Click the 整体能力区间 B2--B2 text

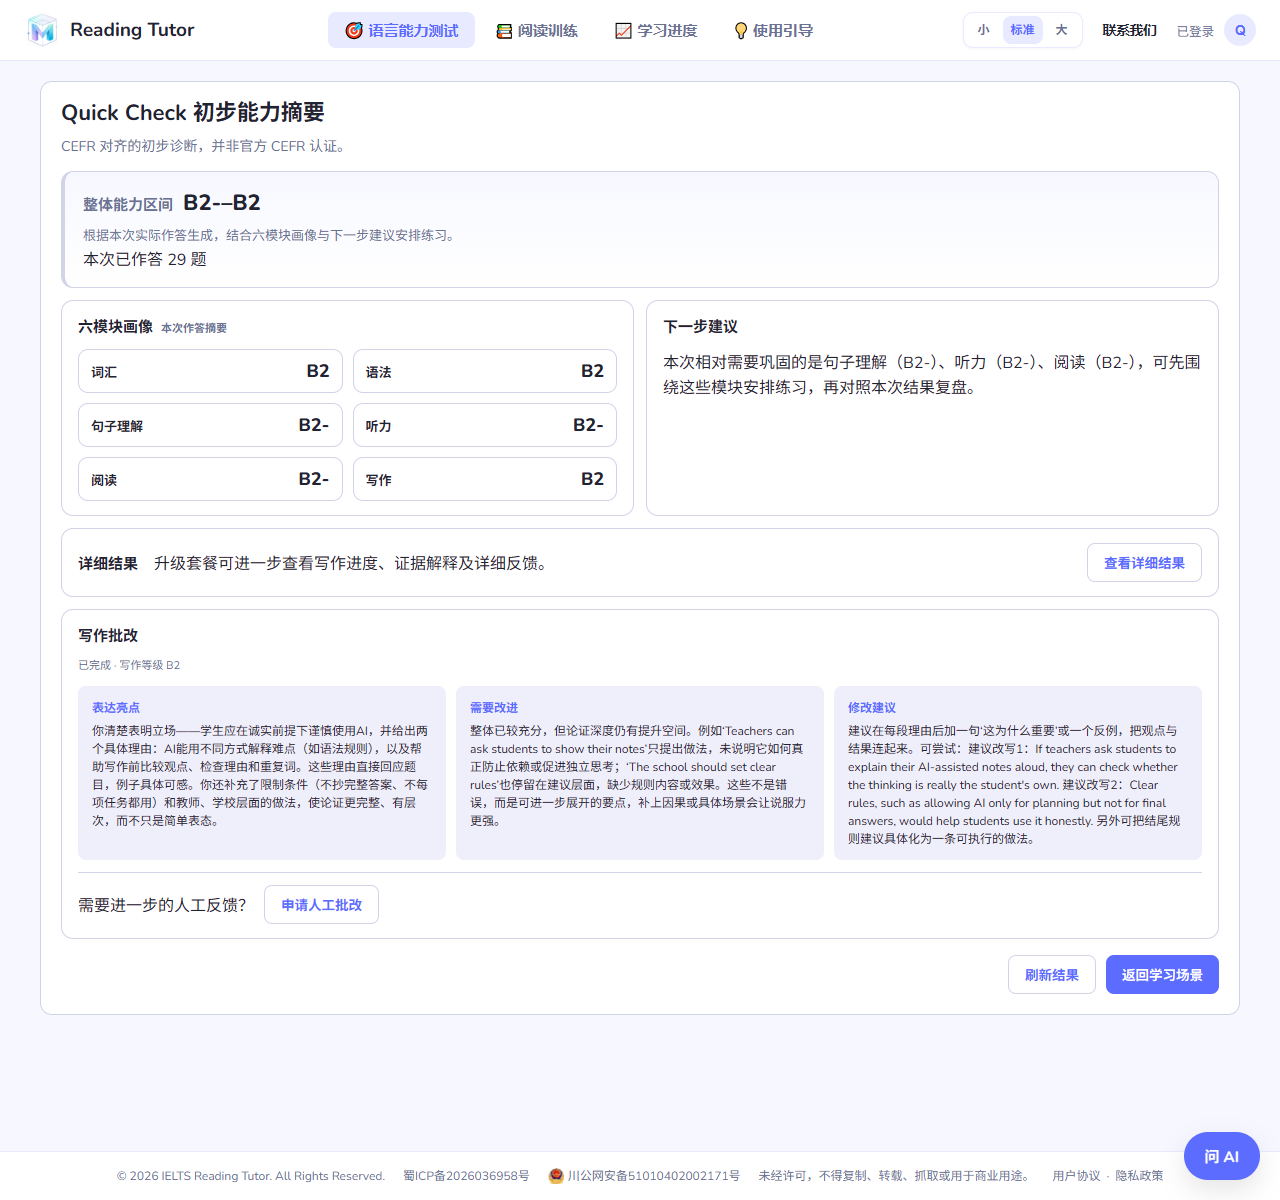[x=172, y=203]
